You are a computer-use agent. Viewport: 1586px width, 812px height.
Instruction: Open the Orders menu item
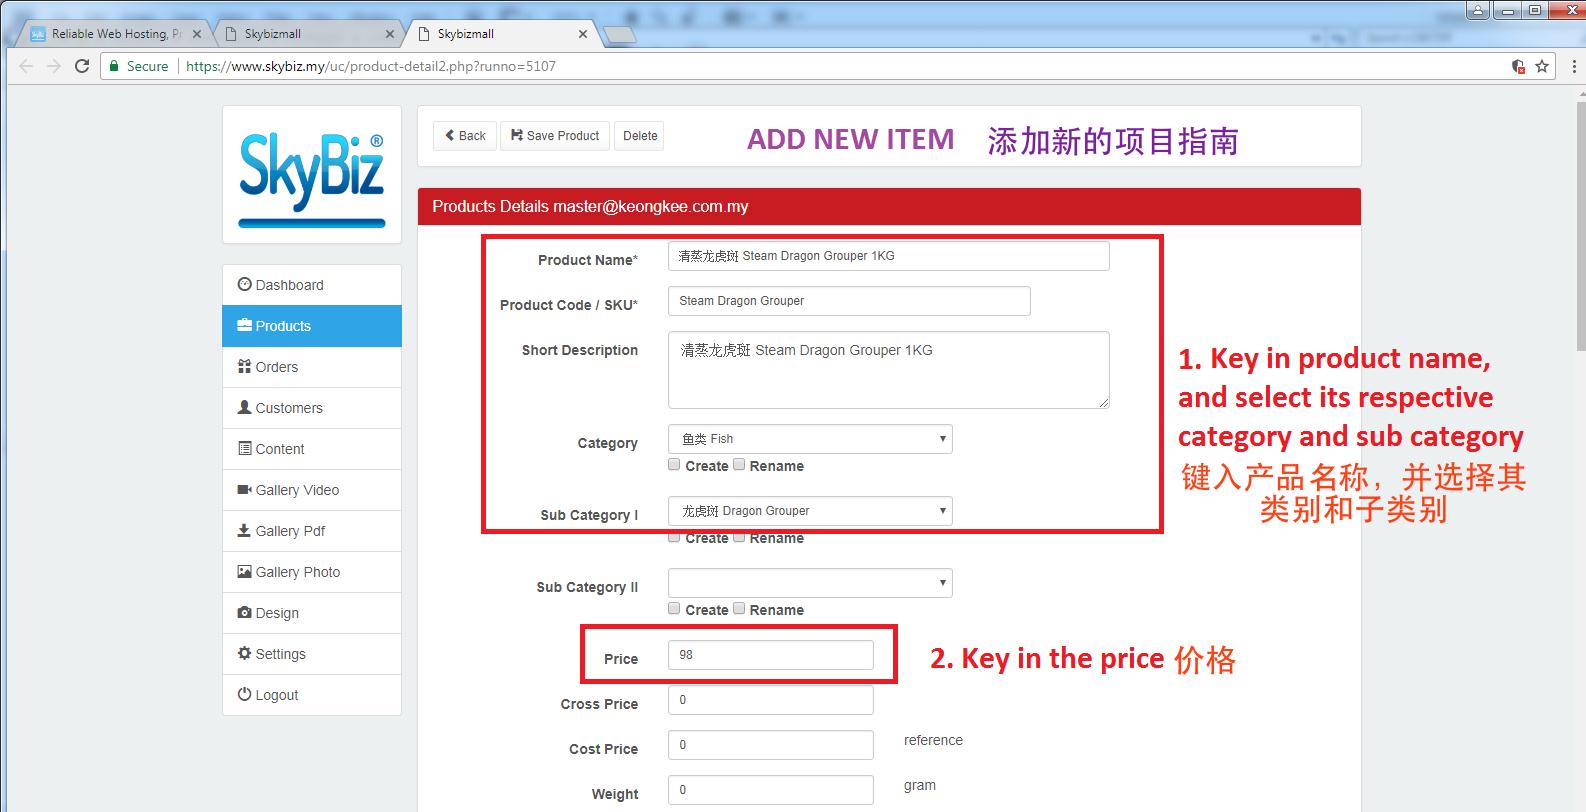[x=312, y=367]
